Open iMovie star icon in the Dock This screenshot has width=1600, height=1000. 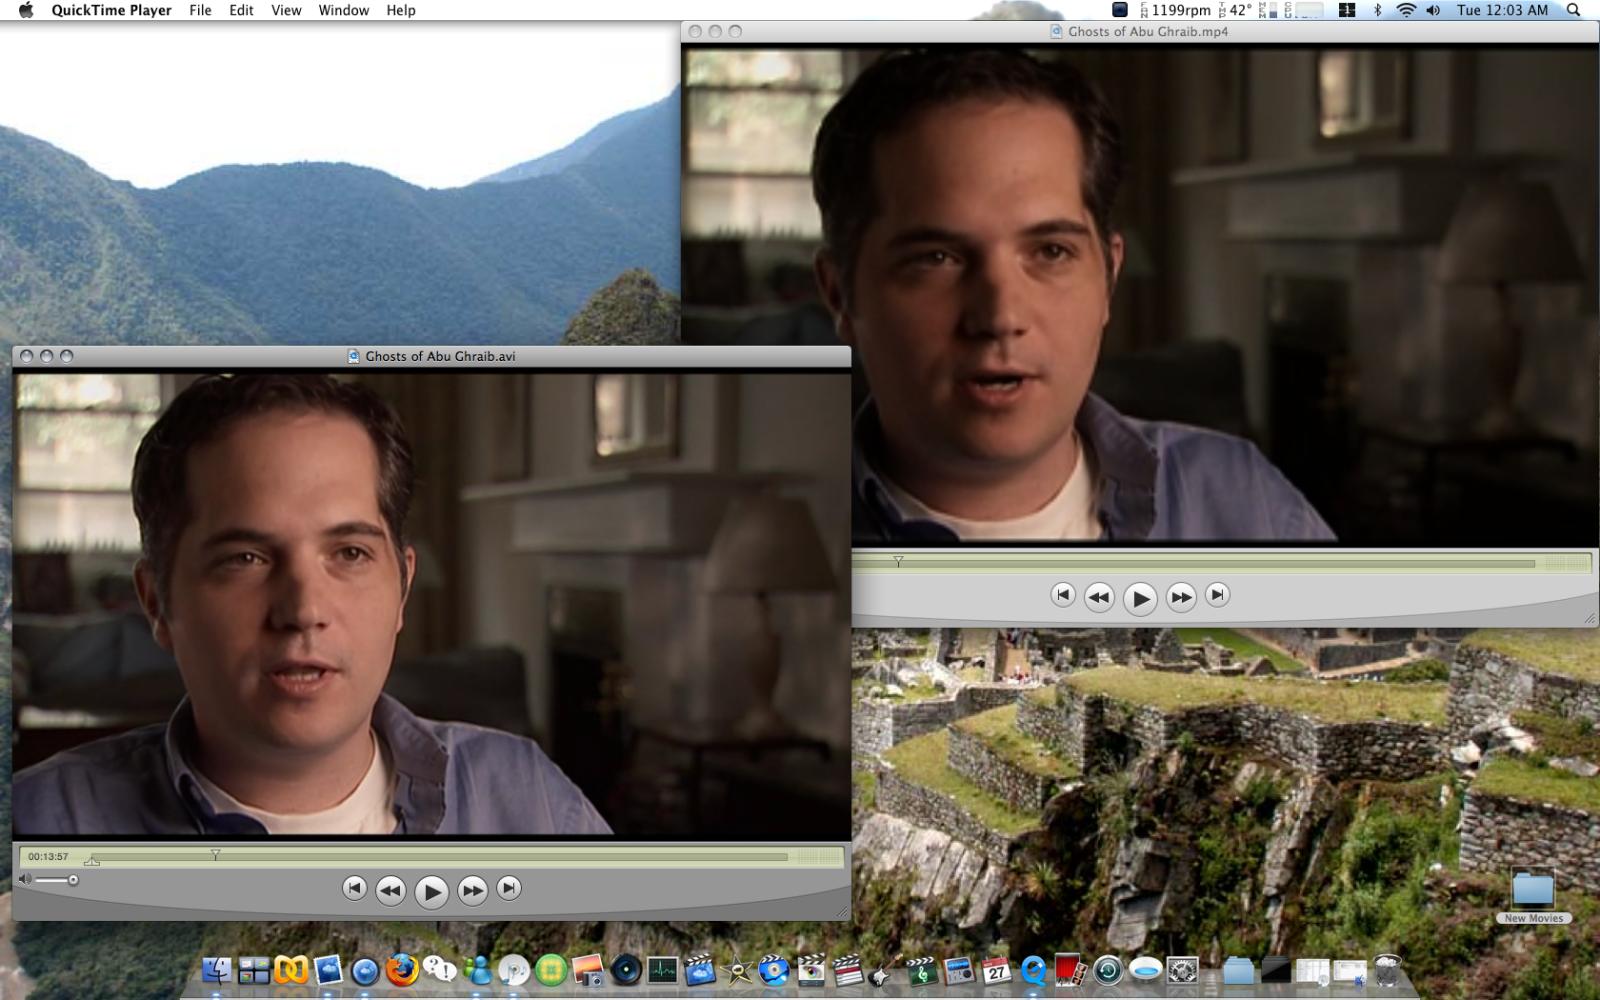[738, 969]
